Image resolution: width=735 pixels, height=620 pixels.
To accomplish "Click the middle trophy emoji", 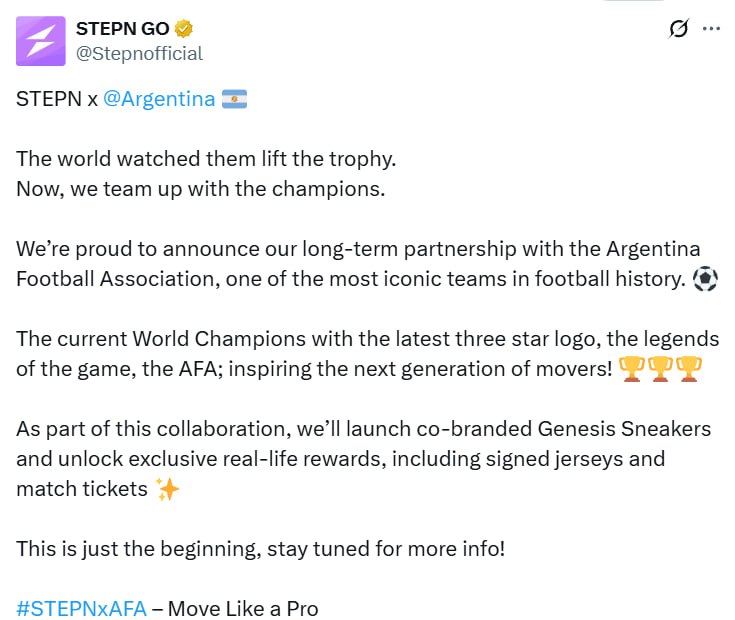I will (x=660, y=369).
